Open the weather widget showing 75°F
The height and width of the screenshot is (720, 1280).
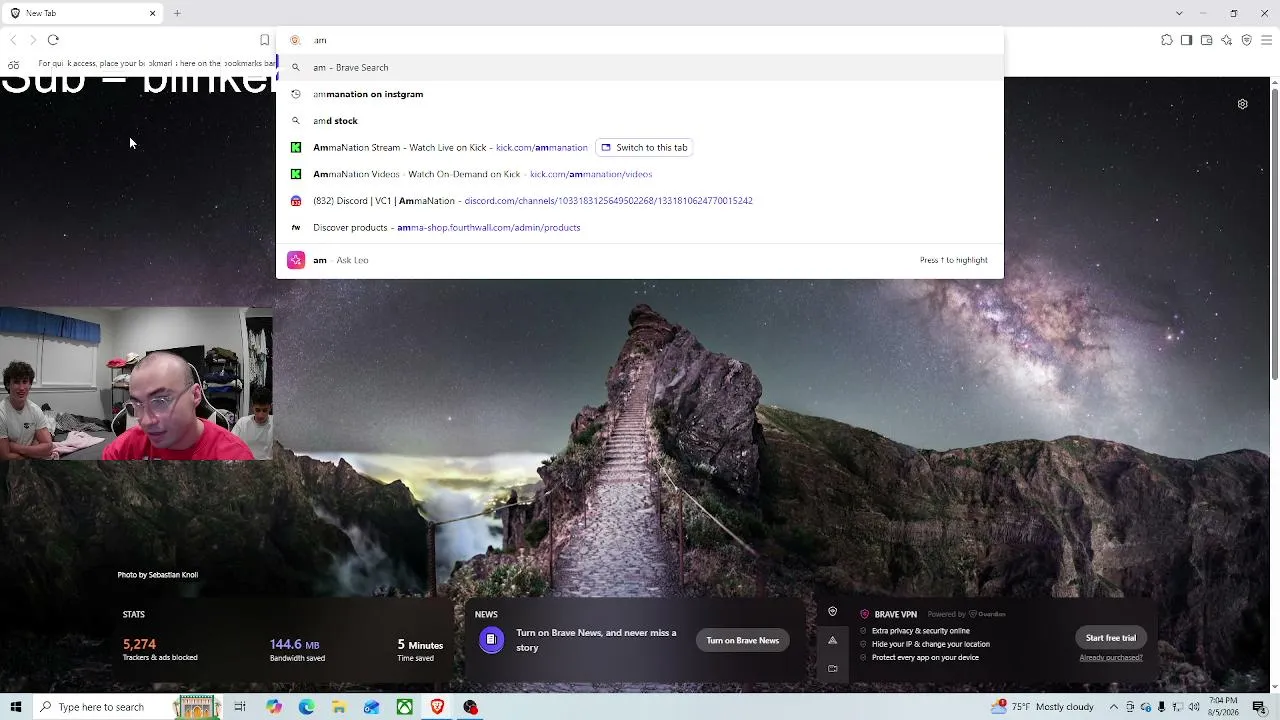(1042, 707)
